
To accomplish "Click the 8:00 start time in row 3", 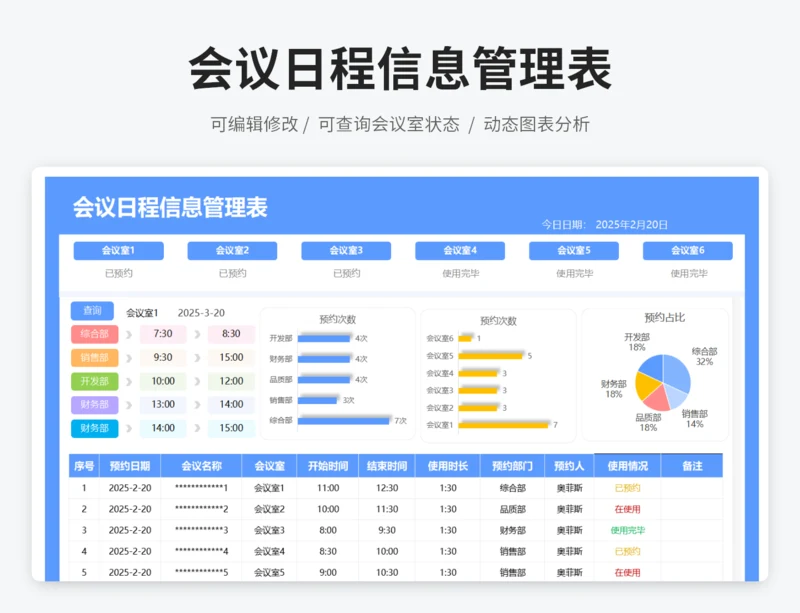I will click(328, 530).
